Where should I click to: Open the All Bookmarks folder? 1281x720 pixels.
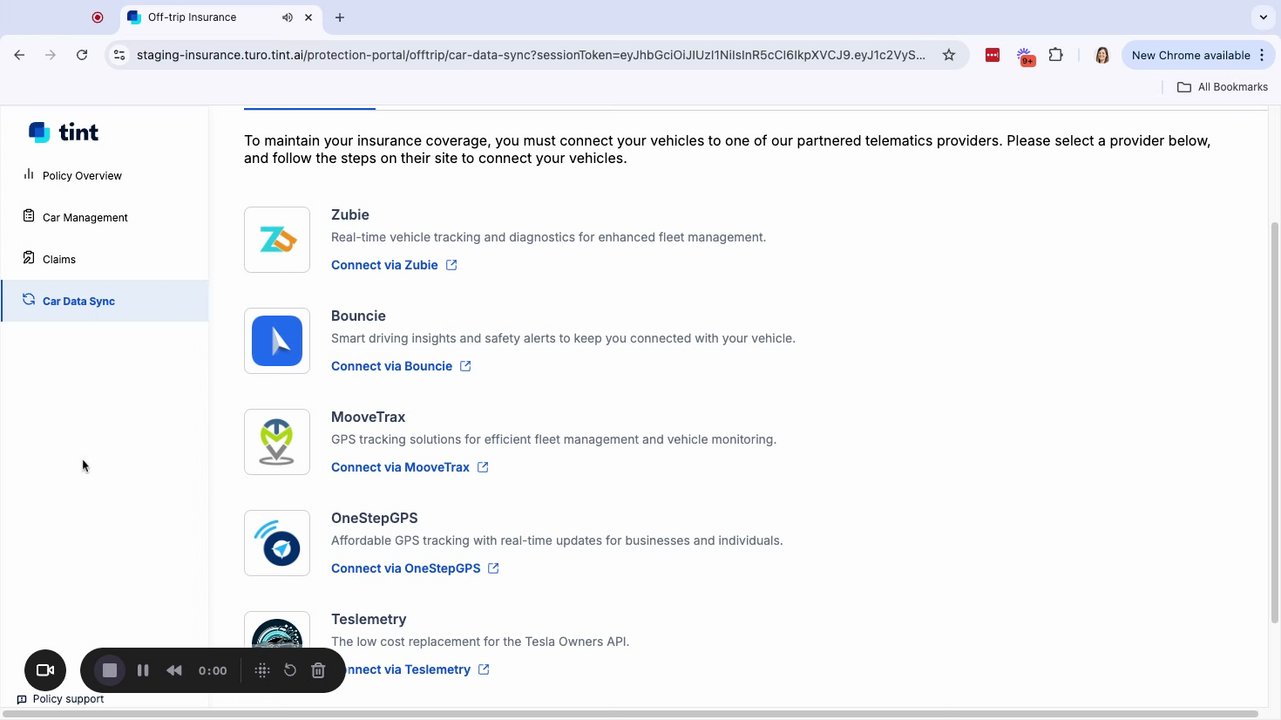click(x=1222, y=87)
